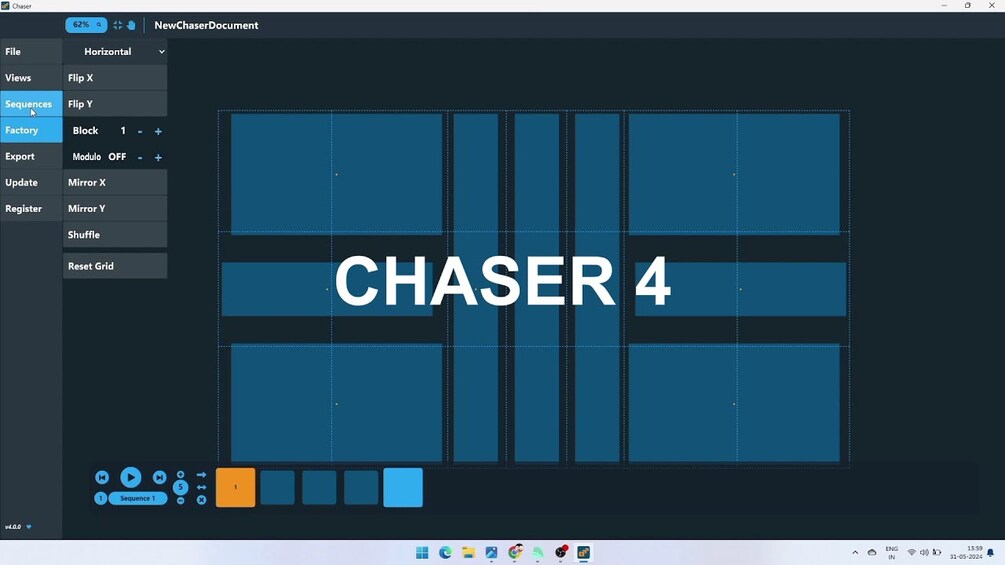Open Chrome from the taskbar
The height and width of the screenshot is (565, 1005).
click(515, 553)
